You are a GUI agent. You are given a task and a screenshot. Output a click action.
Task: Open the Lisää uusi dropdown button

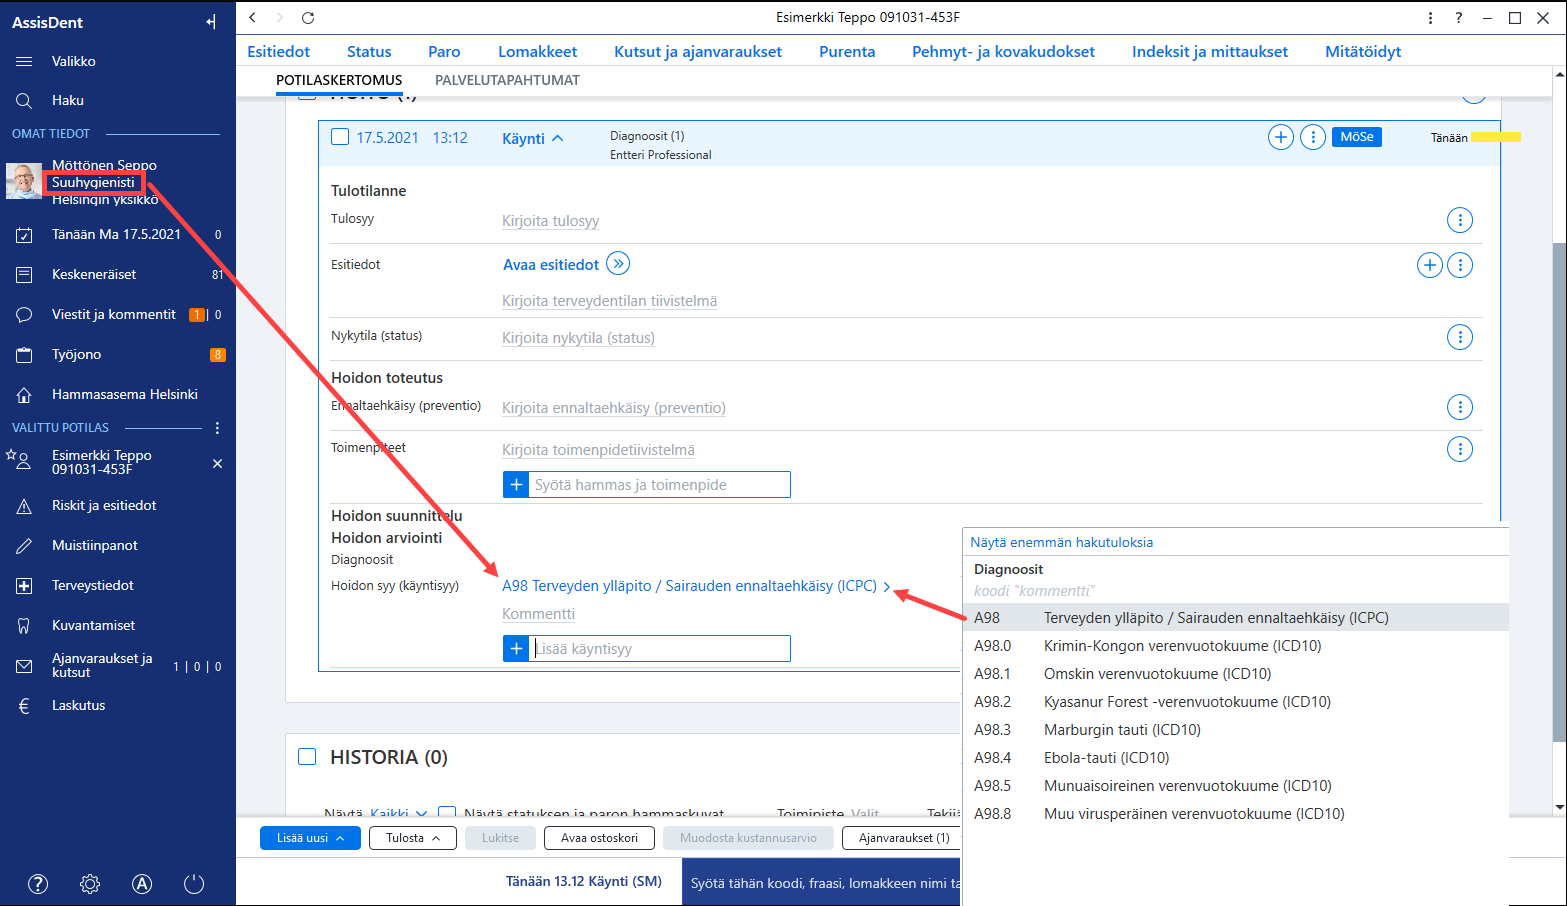pyautogui.click(x=310, y=838)
